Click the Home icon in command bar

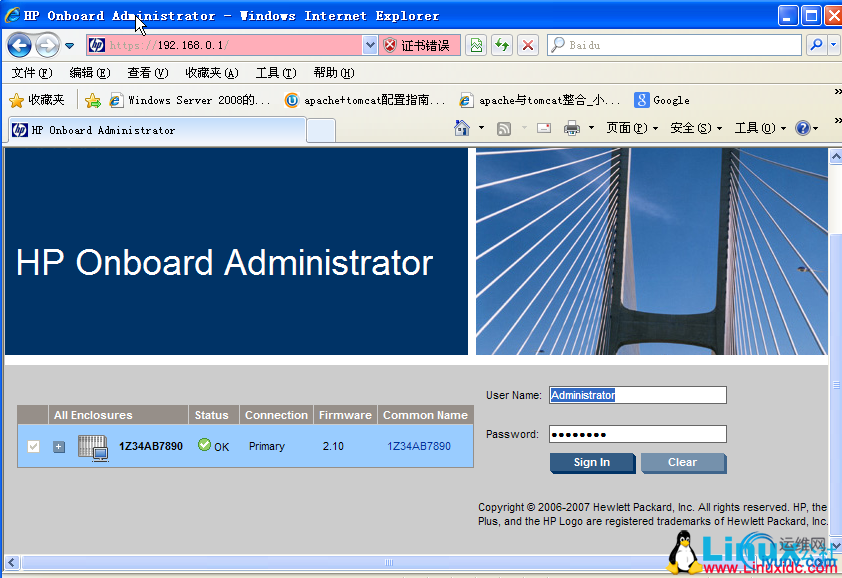pos(462,128)
